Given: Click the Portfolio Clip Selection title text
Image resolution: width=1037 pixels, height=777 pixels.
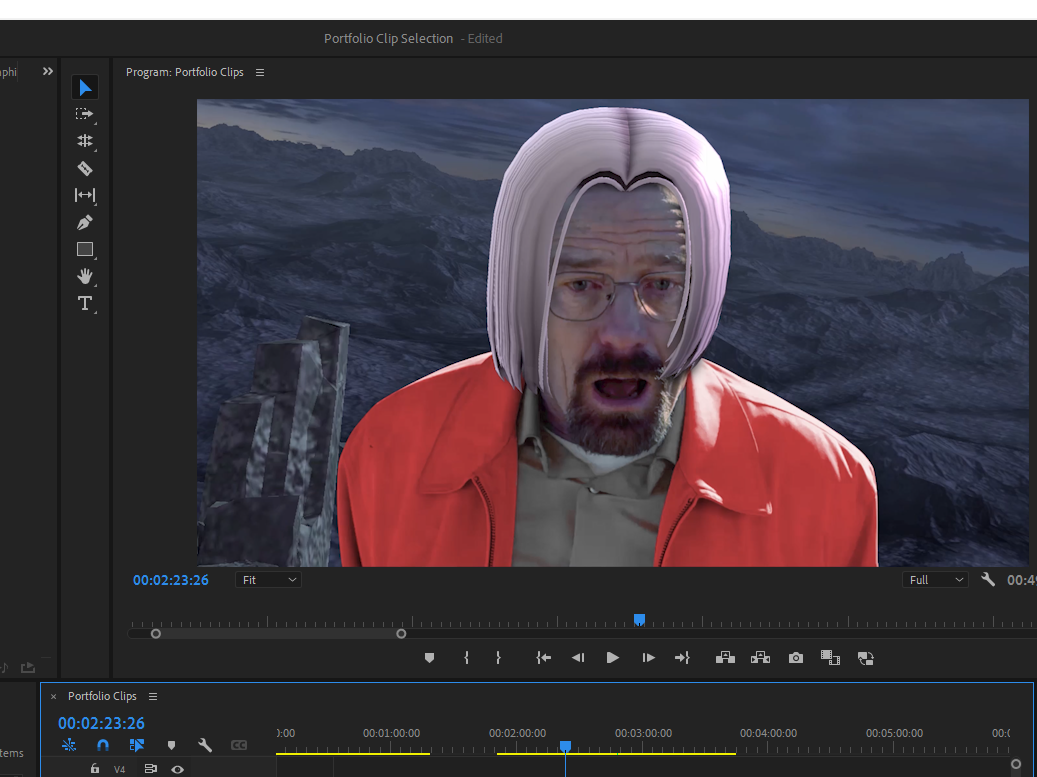Looking at the screenshot, I should (x=388, y=38).
